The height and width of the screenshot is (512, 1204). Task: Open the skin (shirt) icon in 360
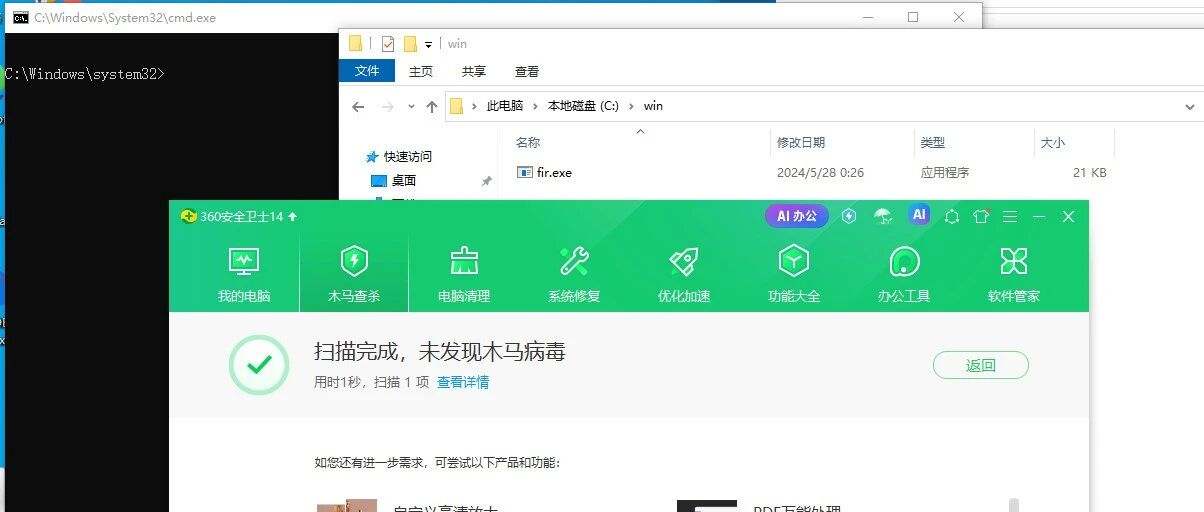[x=981, y=216]
